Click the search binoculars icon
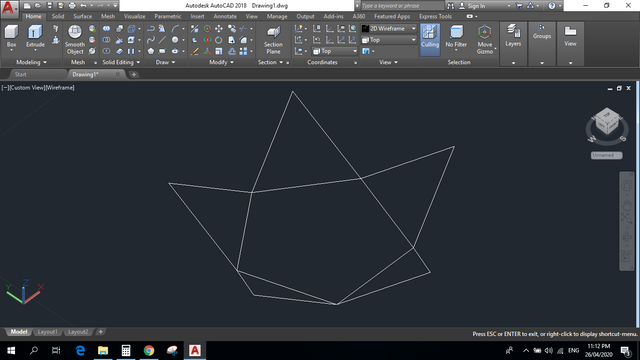 pyautogui.click(x=450, y=6)
